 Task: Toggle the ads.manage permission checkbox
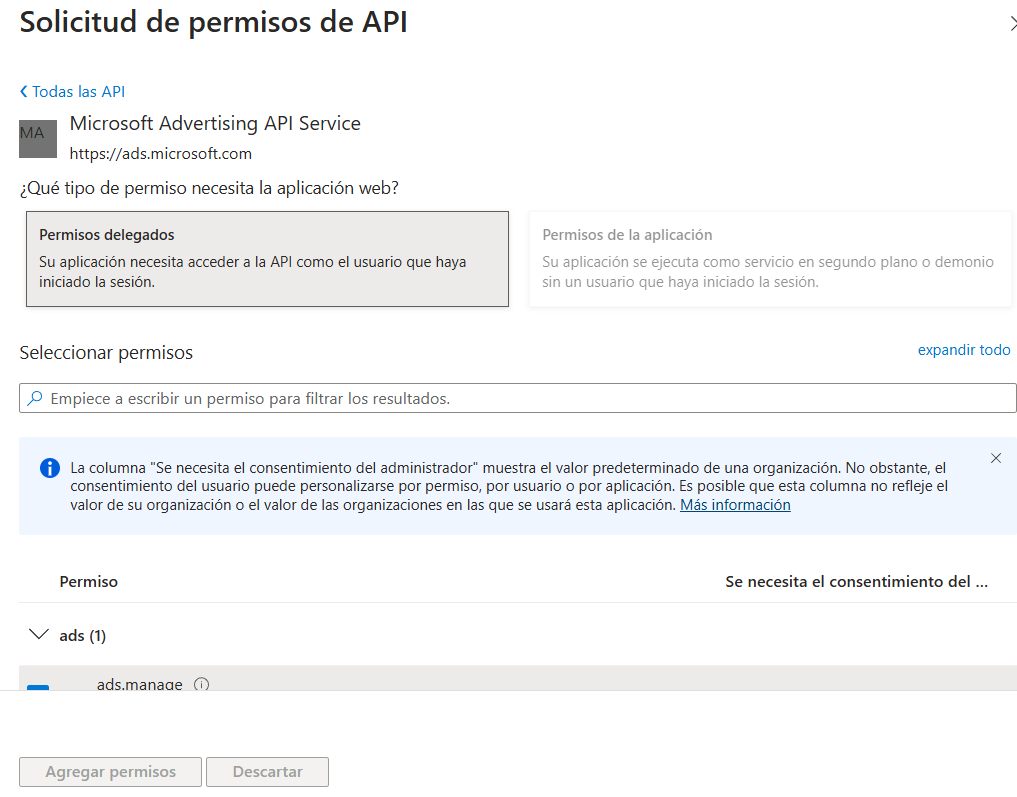(38, 687)
